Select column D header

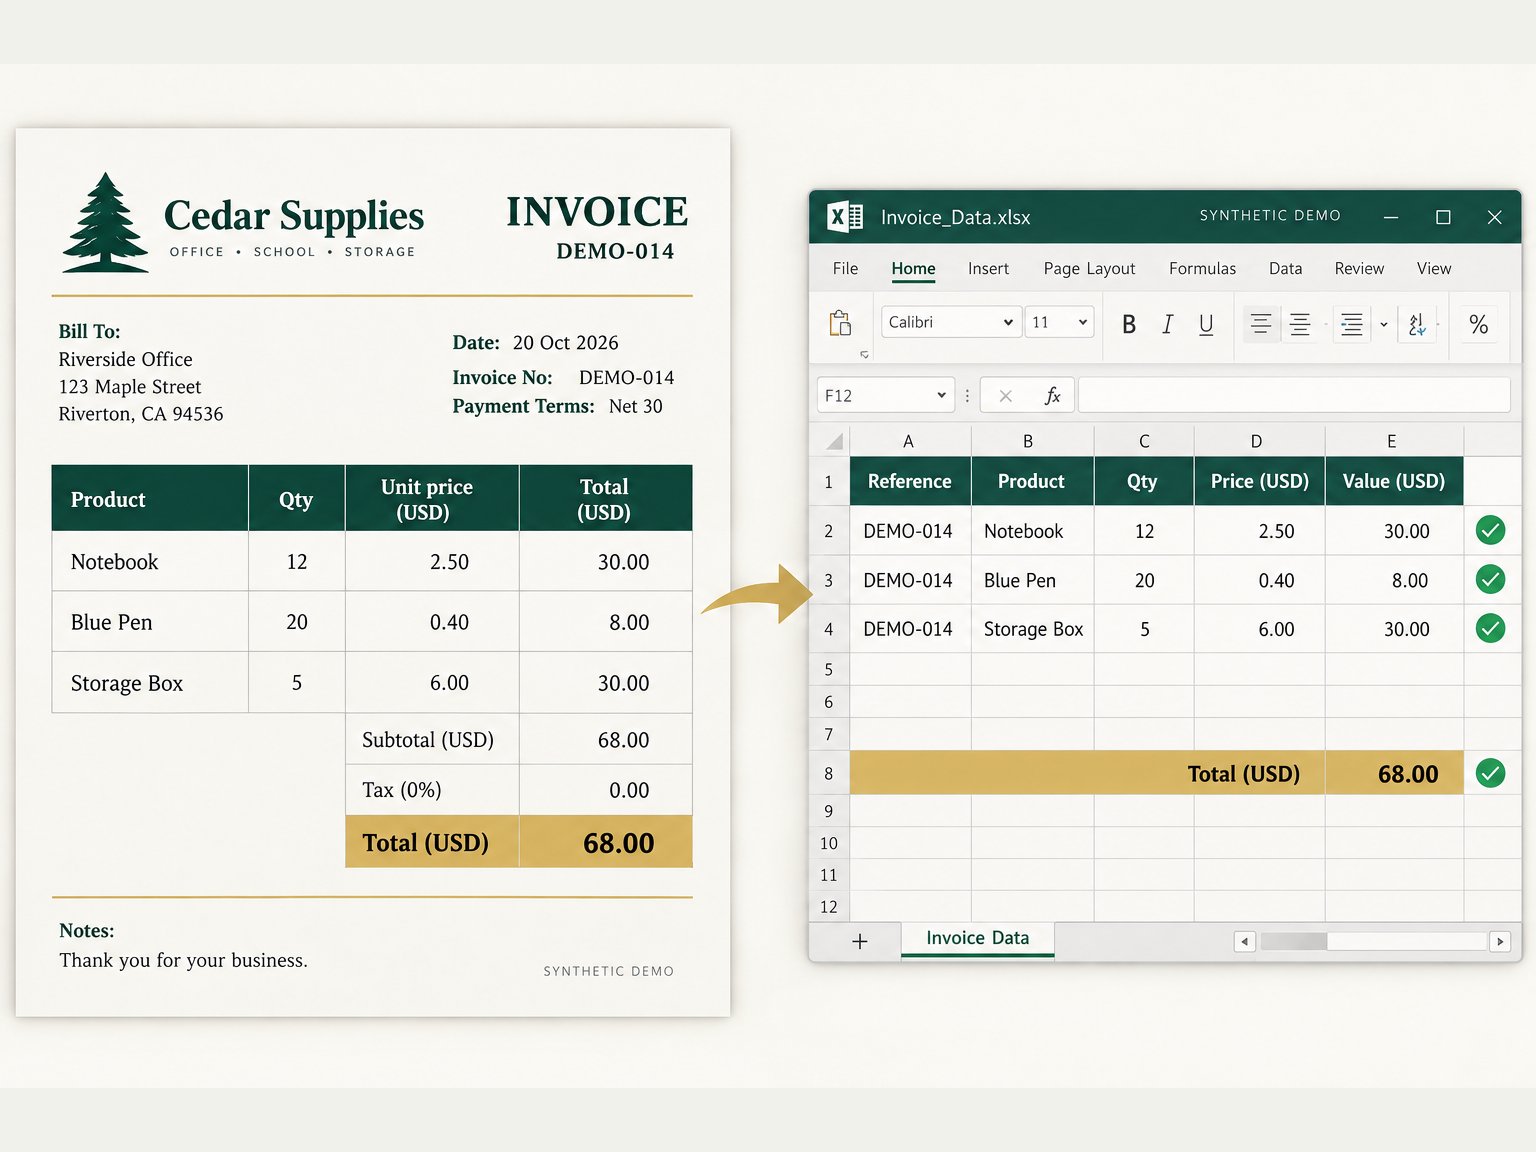[x=1258, y=441]
